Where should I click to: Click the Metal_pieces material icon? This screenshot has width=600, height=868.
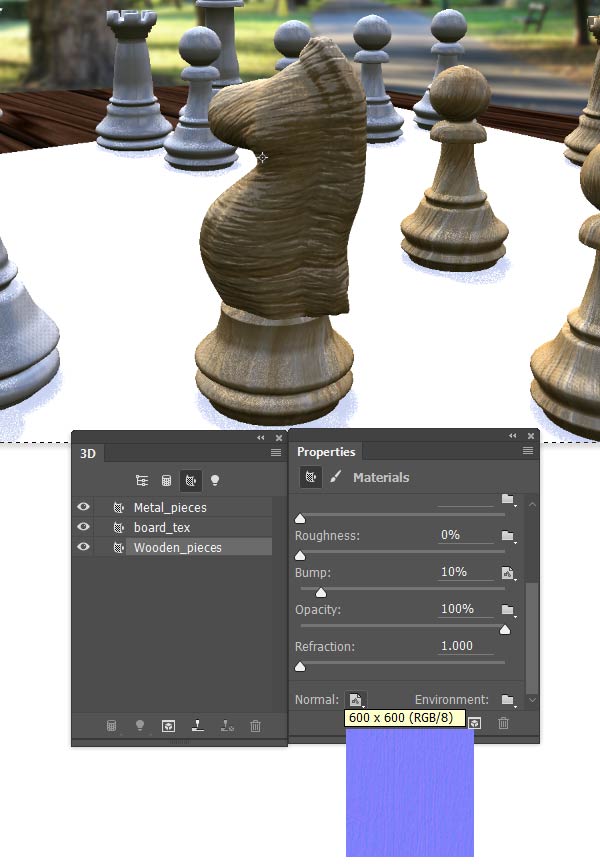118,507
